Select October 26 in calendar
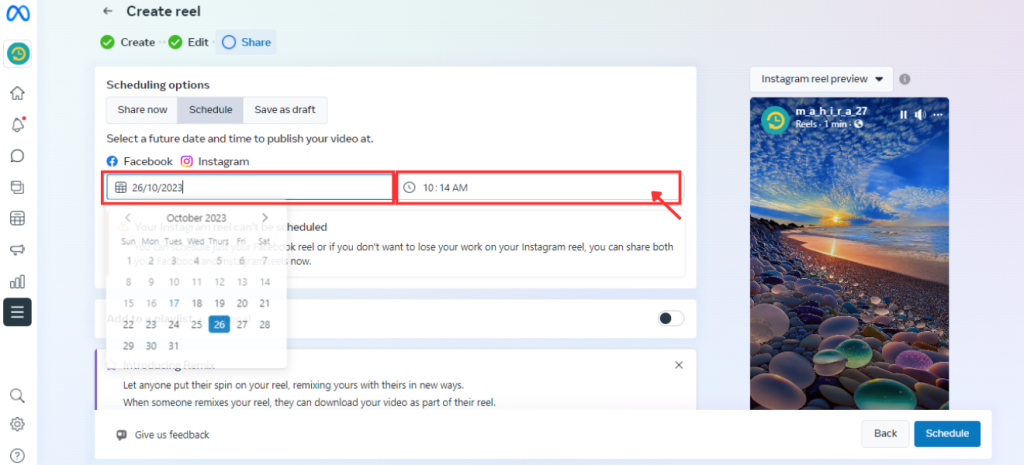The height and width of the screenshot is (465, 1024). [219, 325]
